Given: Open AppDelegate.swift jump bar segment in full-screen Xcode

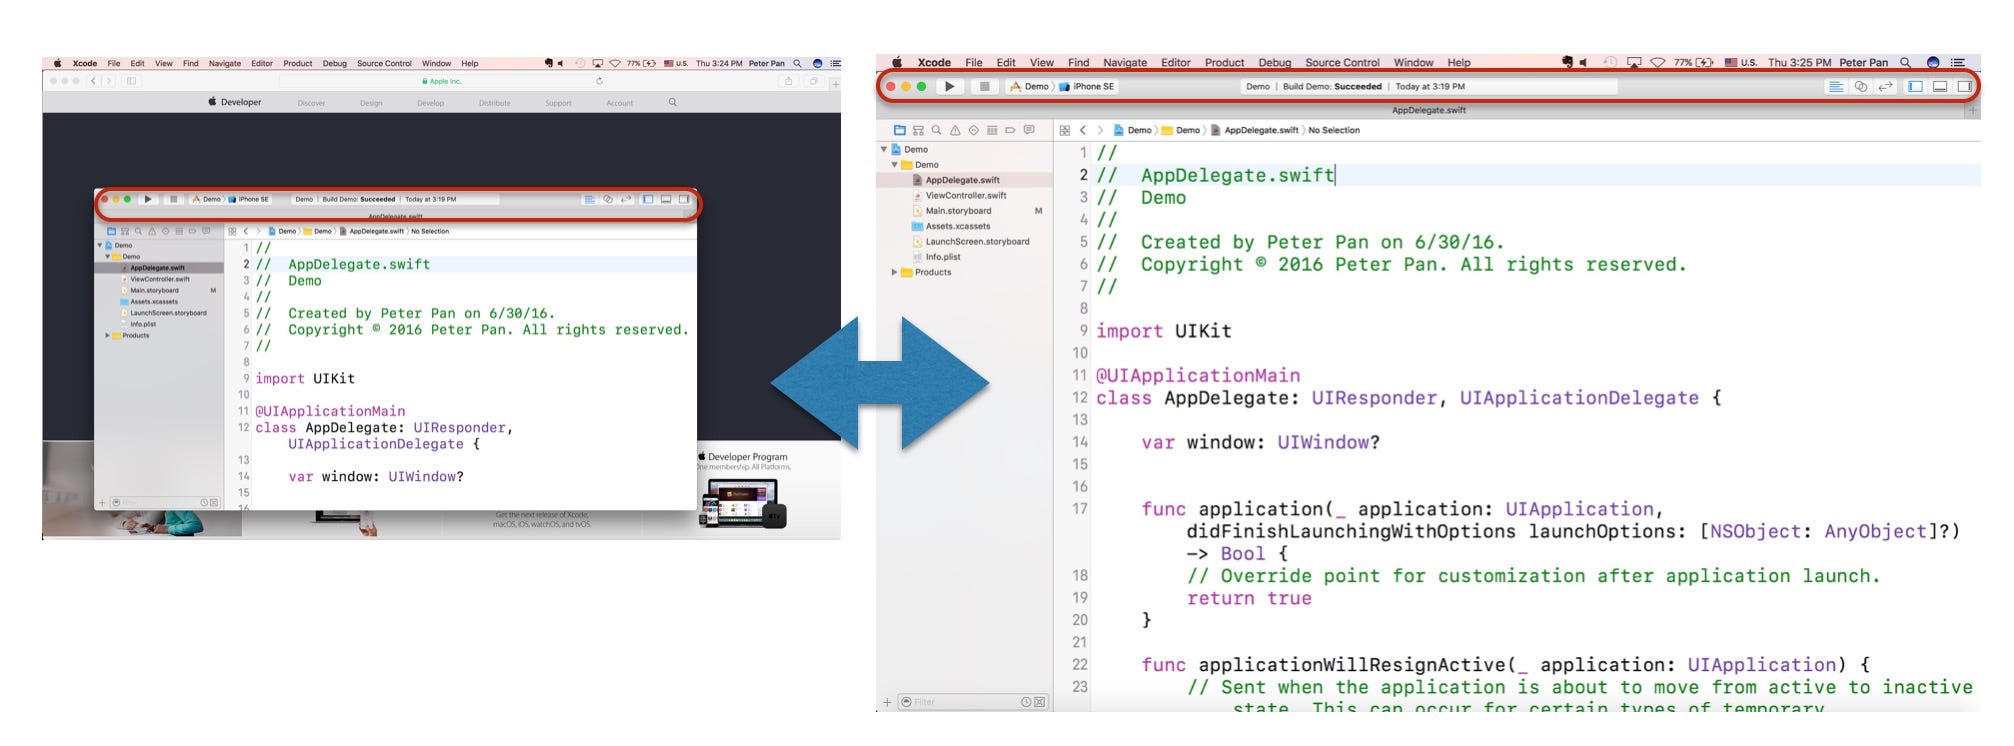Looking at the screenshot, I should click(x=1255, y=130).
